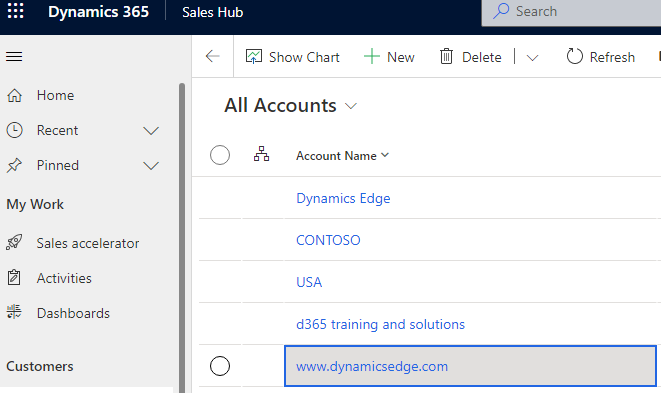This screenshot has height=393, width=661.
Task: Click the Show Chart icon
Action: tap(254, 57)
